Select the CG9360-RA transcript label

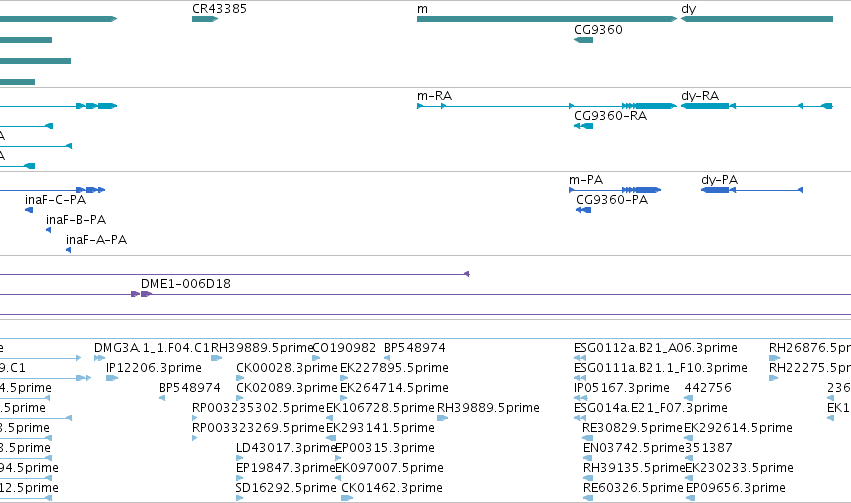pyautogui.click(x=611, y=116)
